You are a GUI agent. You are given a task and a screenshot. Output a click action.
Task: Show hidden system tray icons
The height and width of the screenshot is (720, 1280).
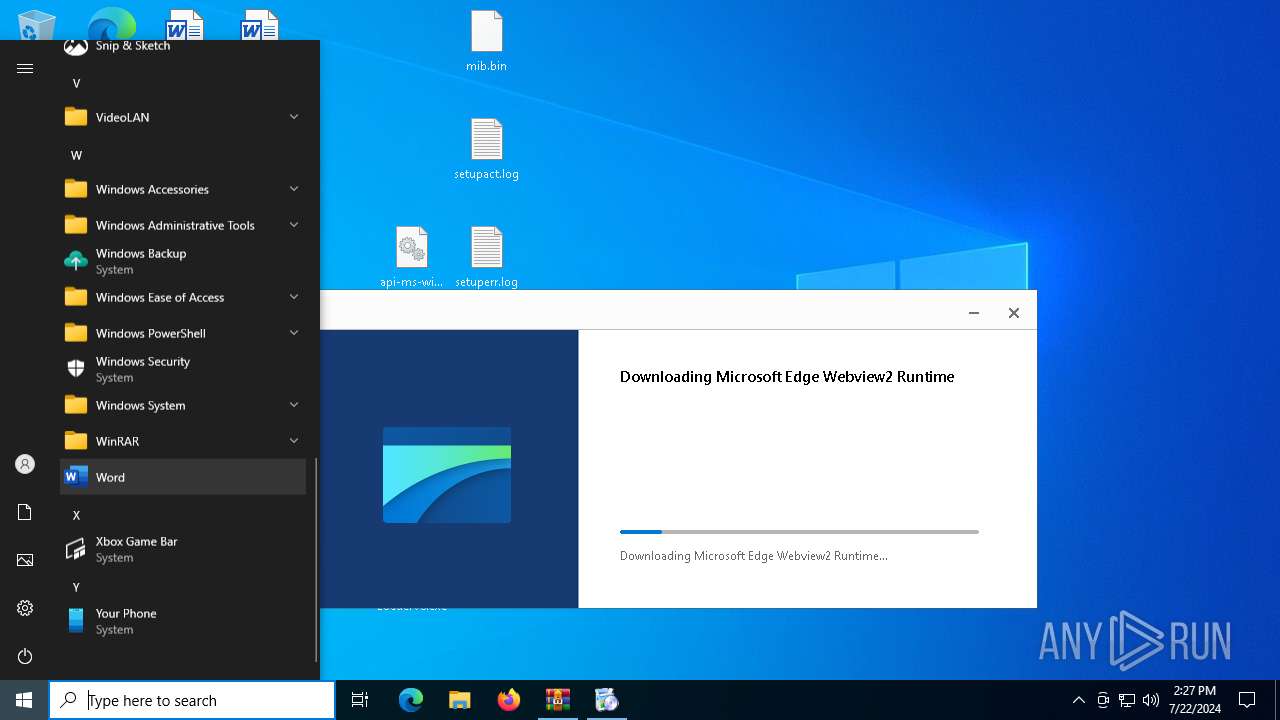[x=1078, y=700]
